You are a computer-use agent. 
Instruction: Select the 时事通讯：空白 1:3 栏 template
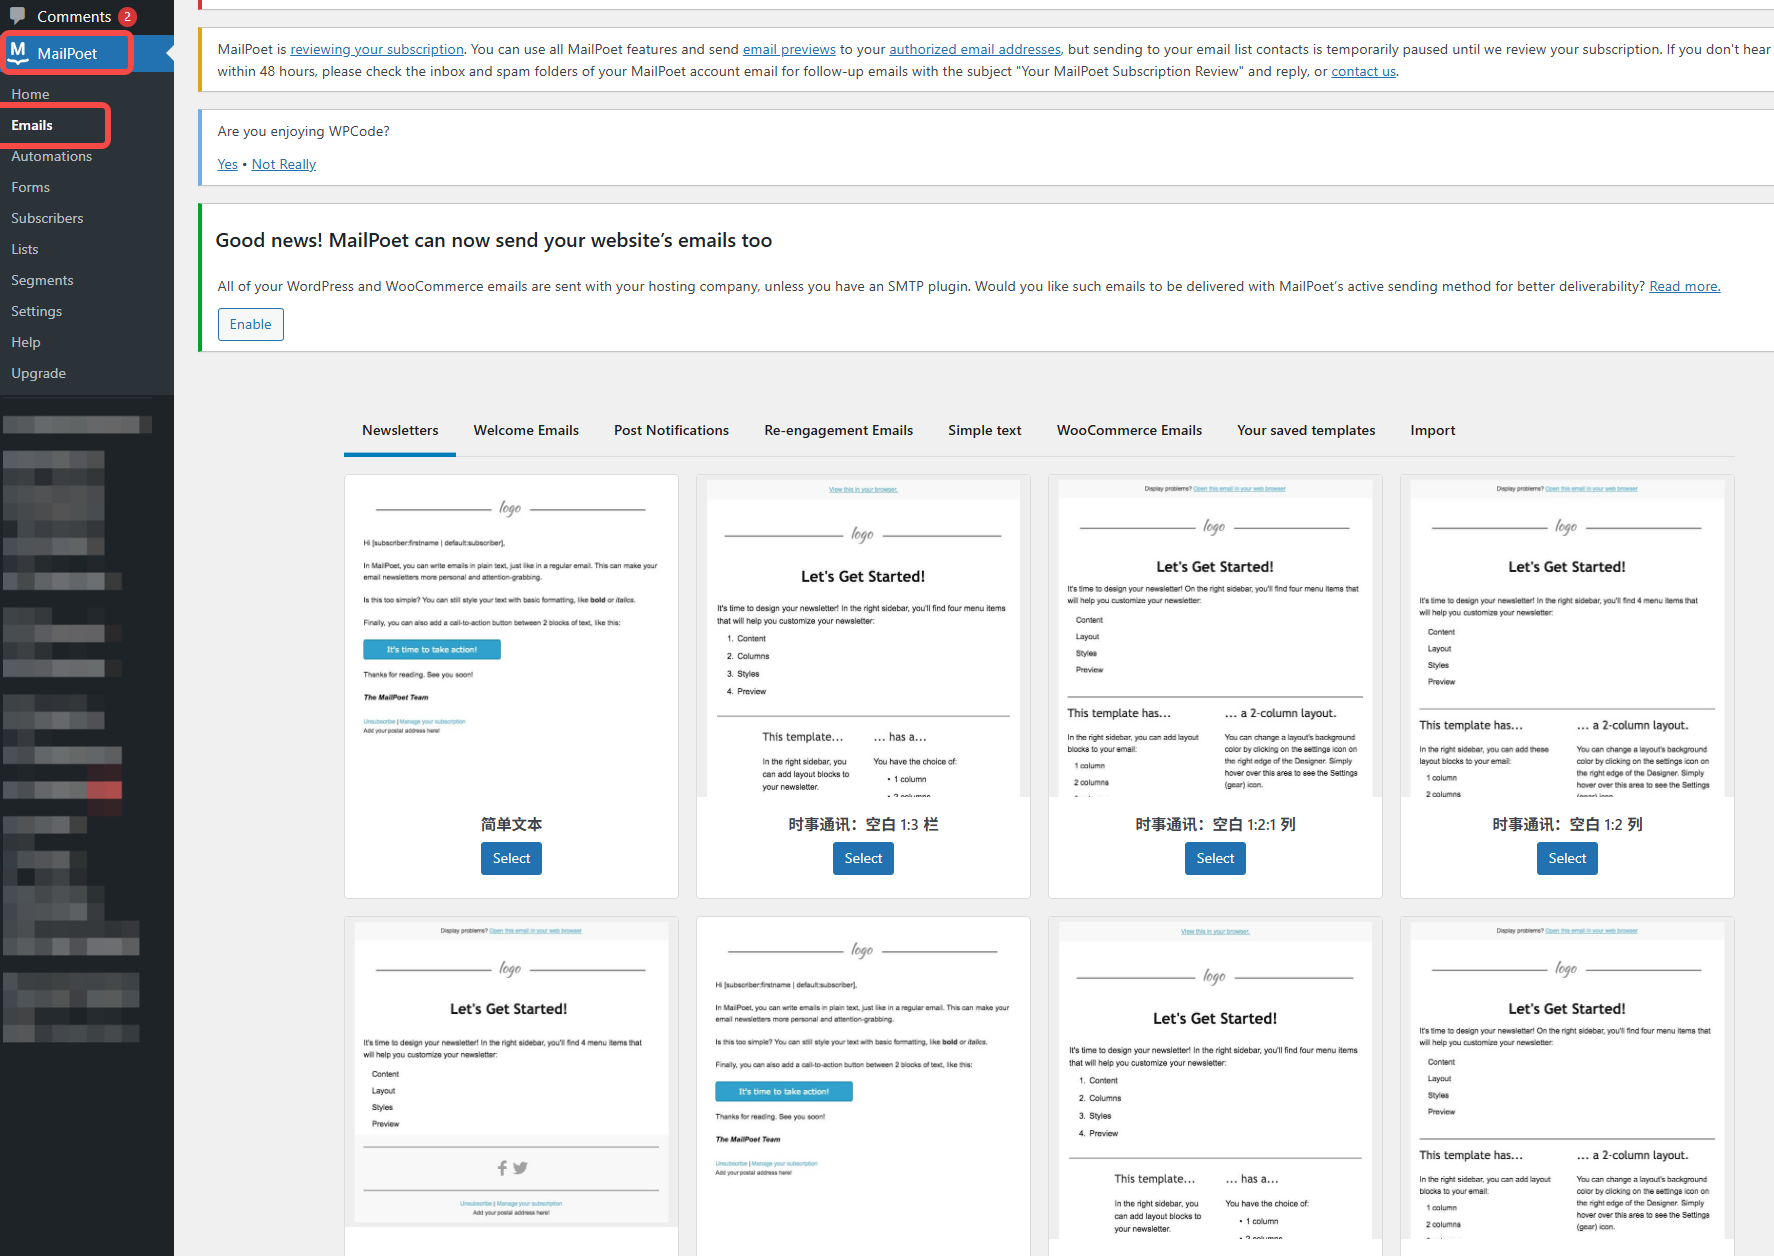point(863,858)
